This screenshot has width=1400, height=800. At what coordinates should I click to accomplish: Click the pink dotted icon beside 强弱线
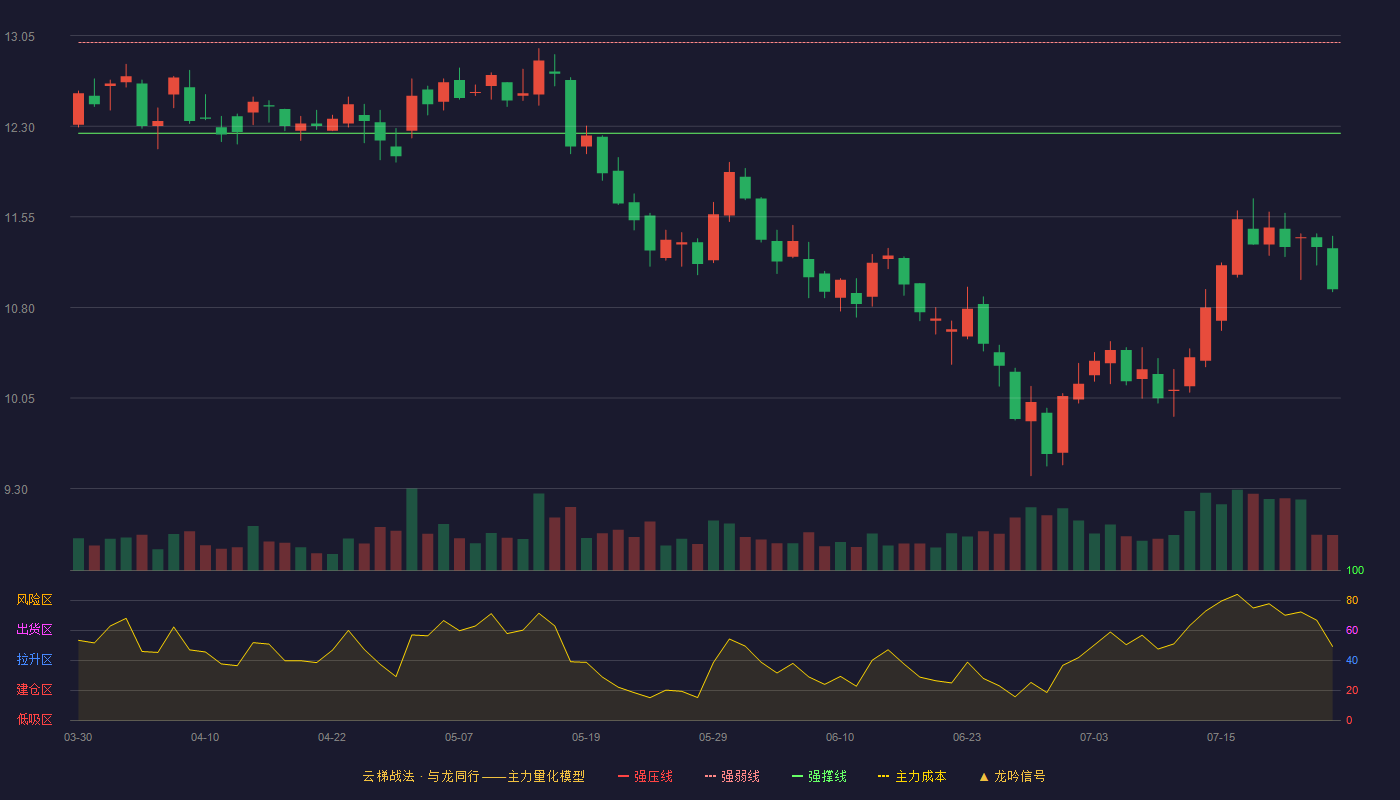point(710,776)
